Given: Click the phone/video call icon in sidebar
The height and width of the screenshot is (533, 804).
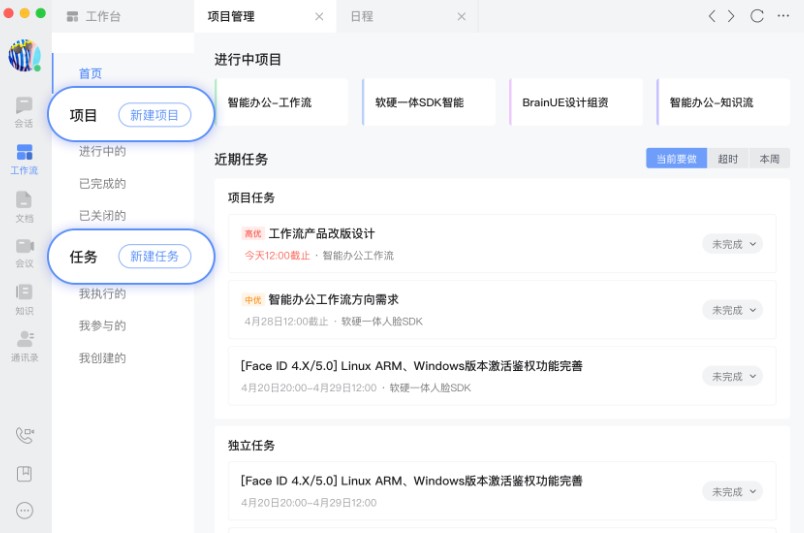Looking at the screenshot, I should 25,435.
